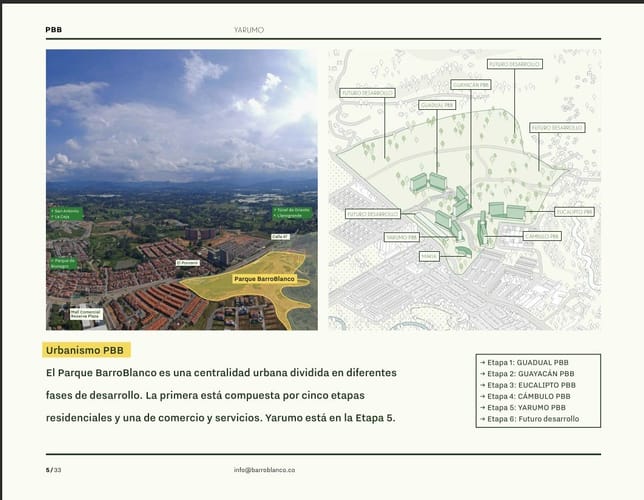Click the green Parque de Rionegro label
644x500 pixels.
point(63,263)
